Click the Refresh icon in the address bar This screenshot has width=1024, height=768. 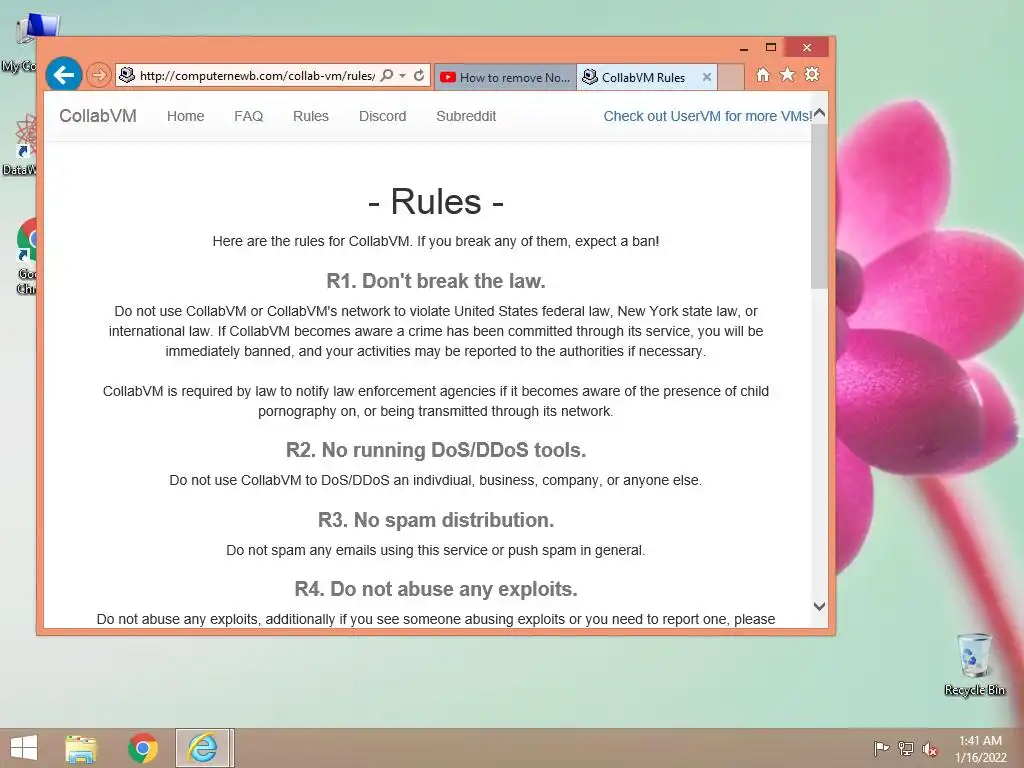point(419,75)
